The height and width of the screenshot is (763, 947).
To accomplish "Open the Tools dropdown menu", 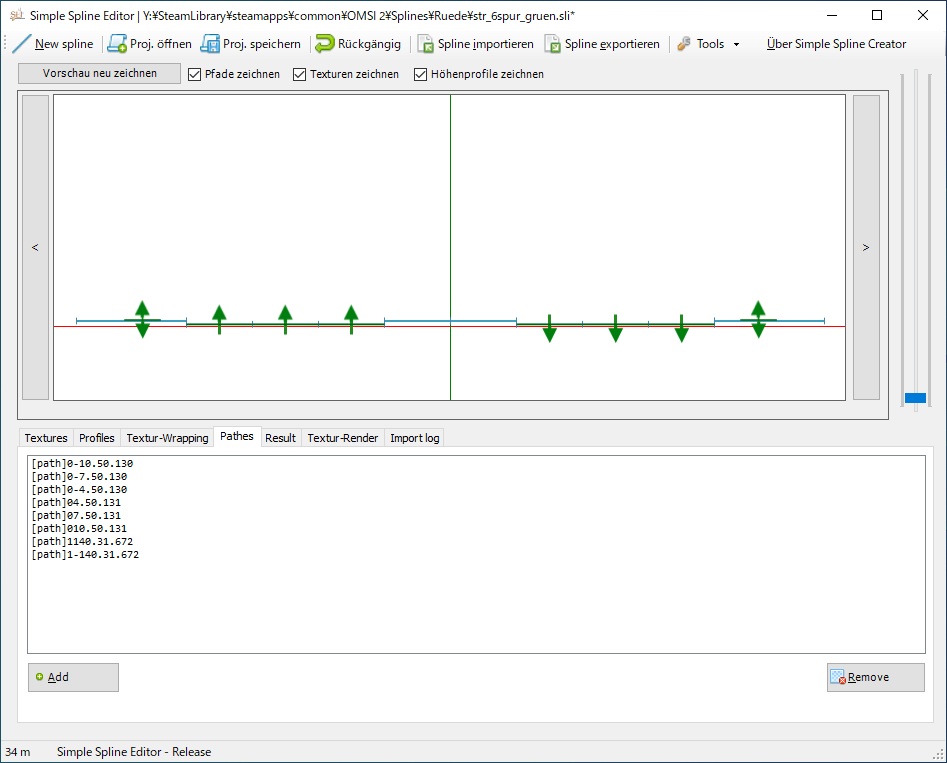I will [x=709, y=44].
